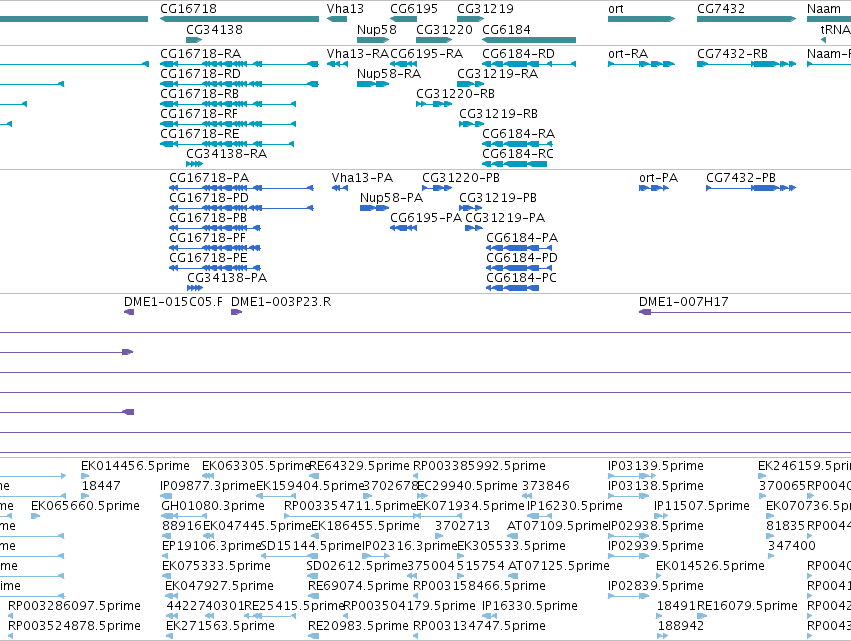The image size is (851, 641).
Task: Click the EK271563.5prime EST label
Action: click(x=220, y=626)
